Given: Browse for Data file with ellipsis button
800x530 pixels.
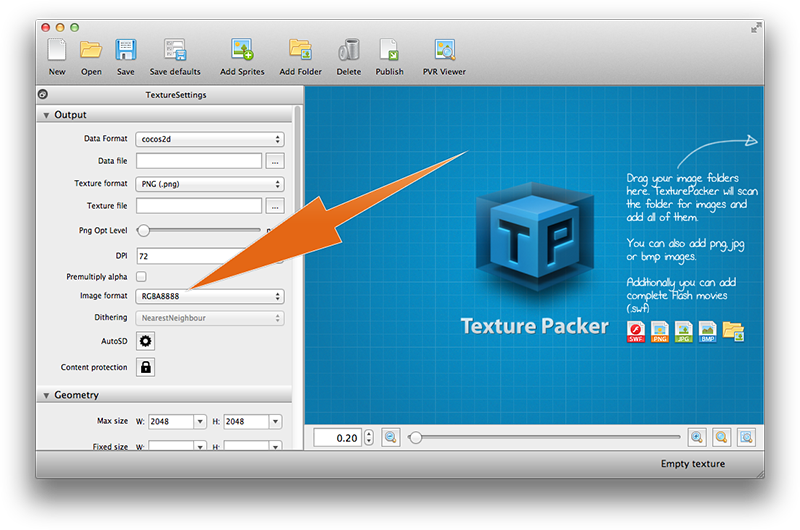Looking at the screenshot, I should tap(275, 161).
